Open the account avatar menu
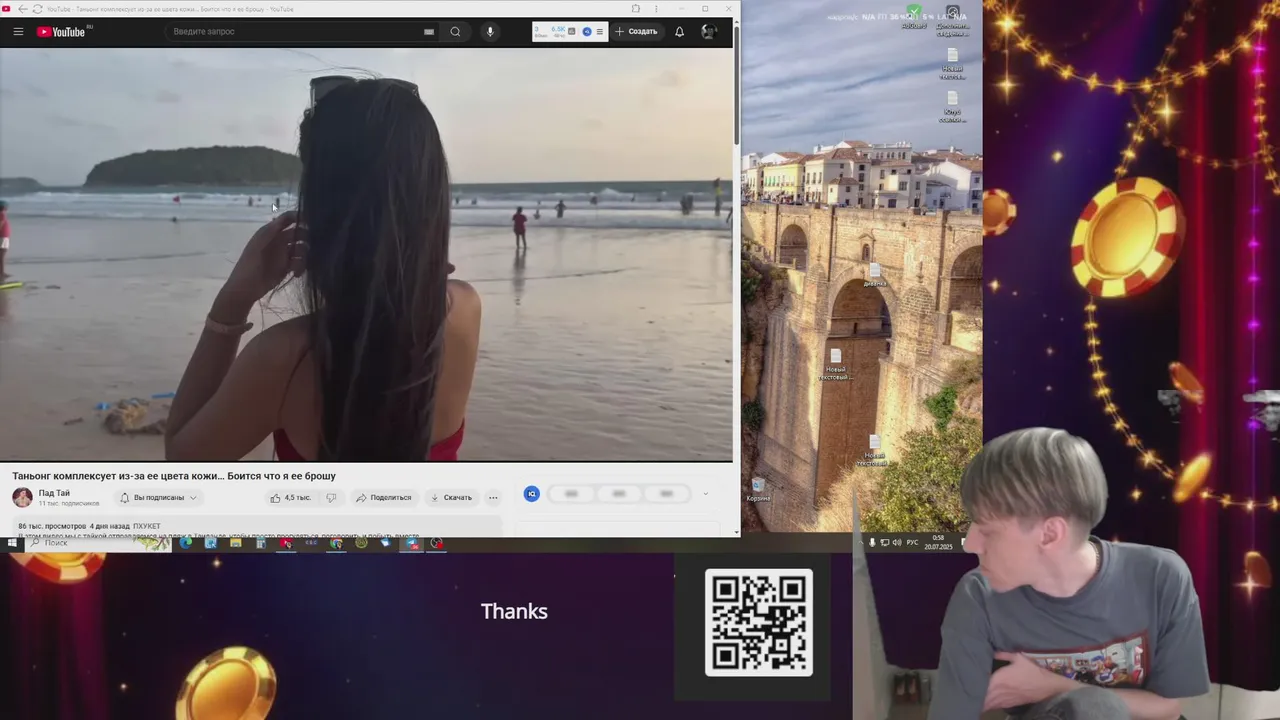 709,32
